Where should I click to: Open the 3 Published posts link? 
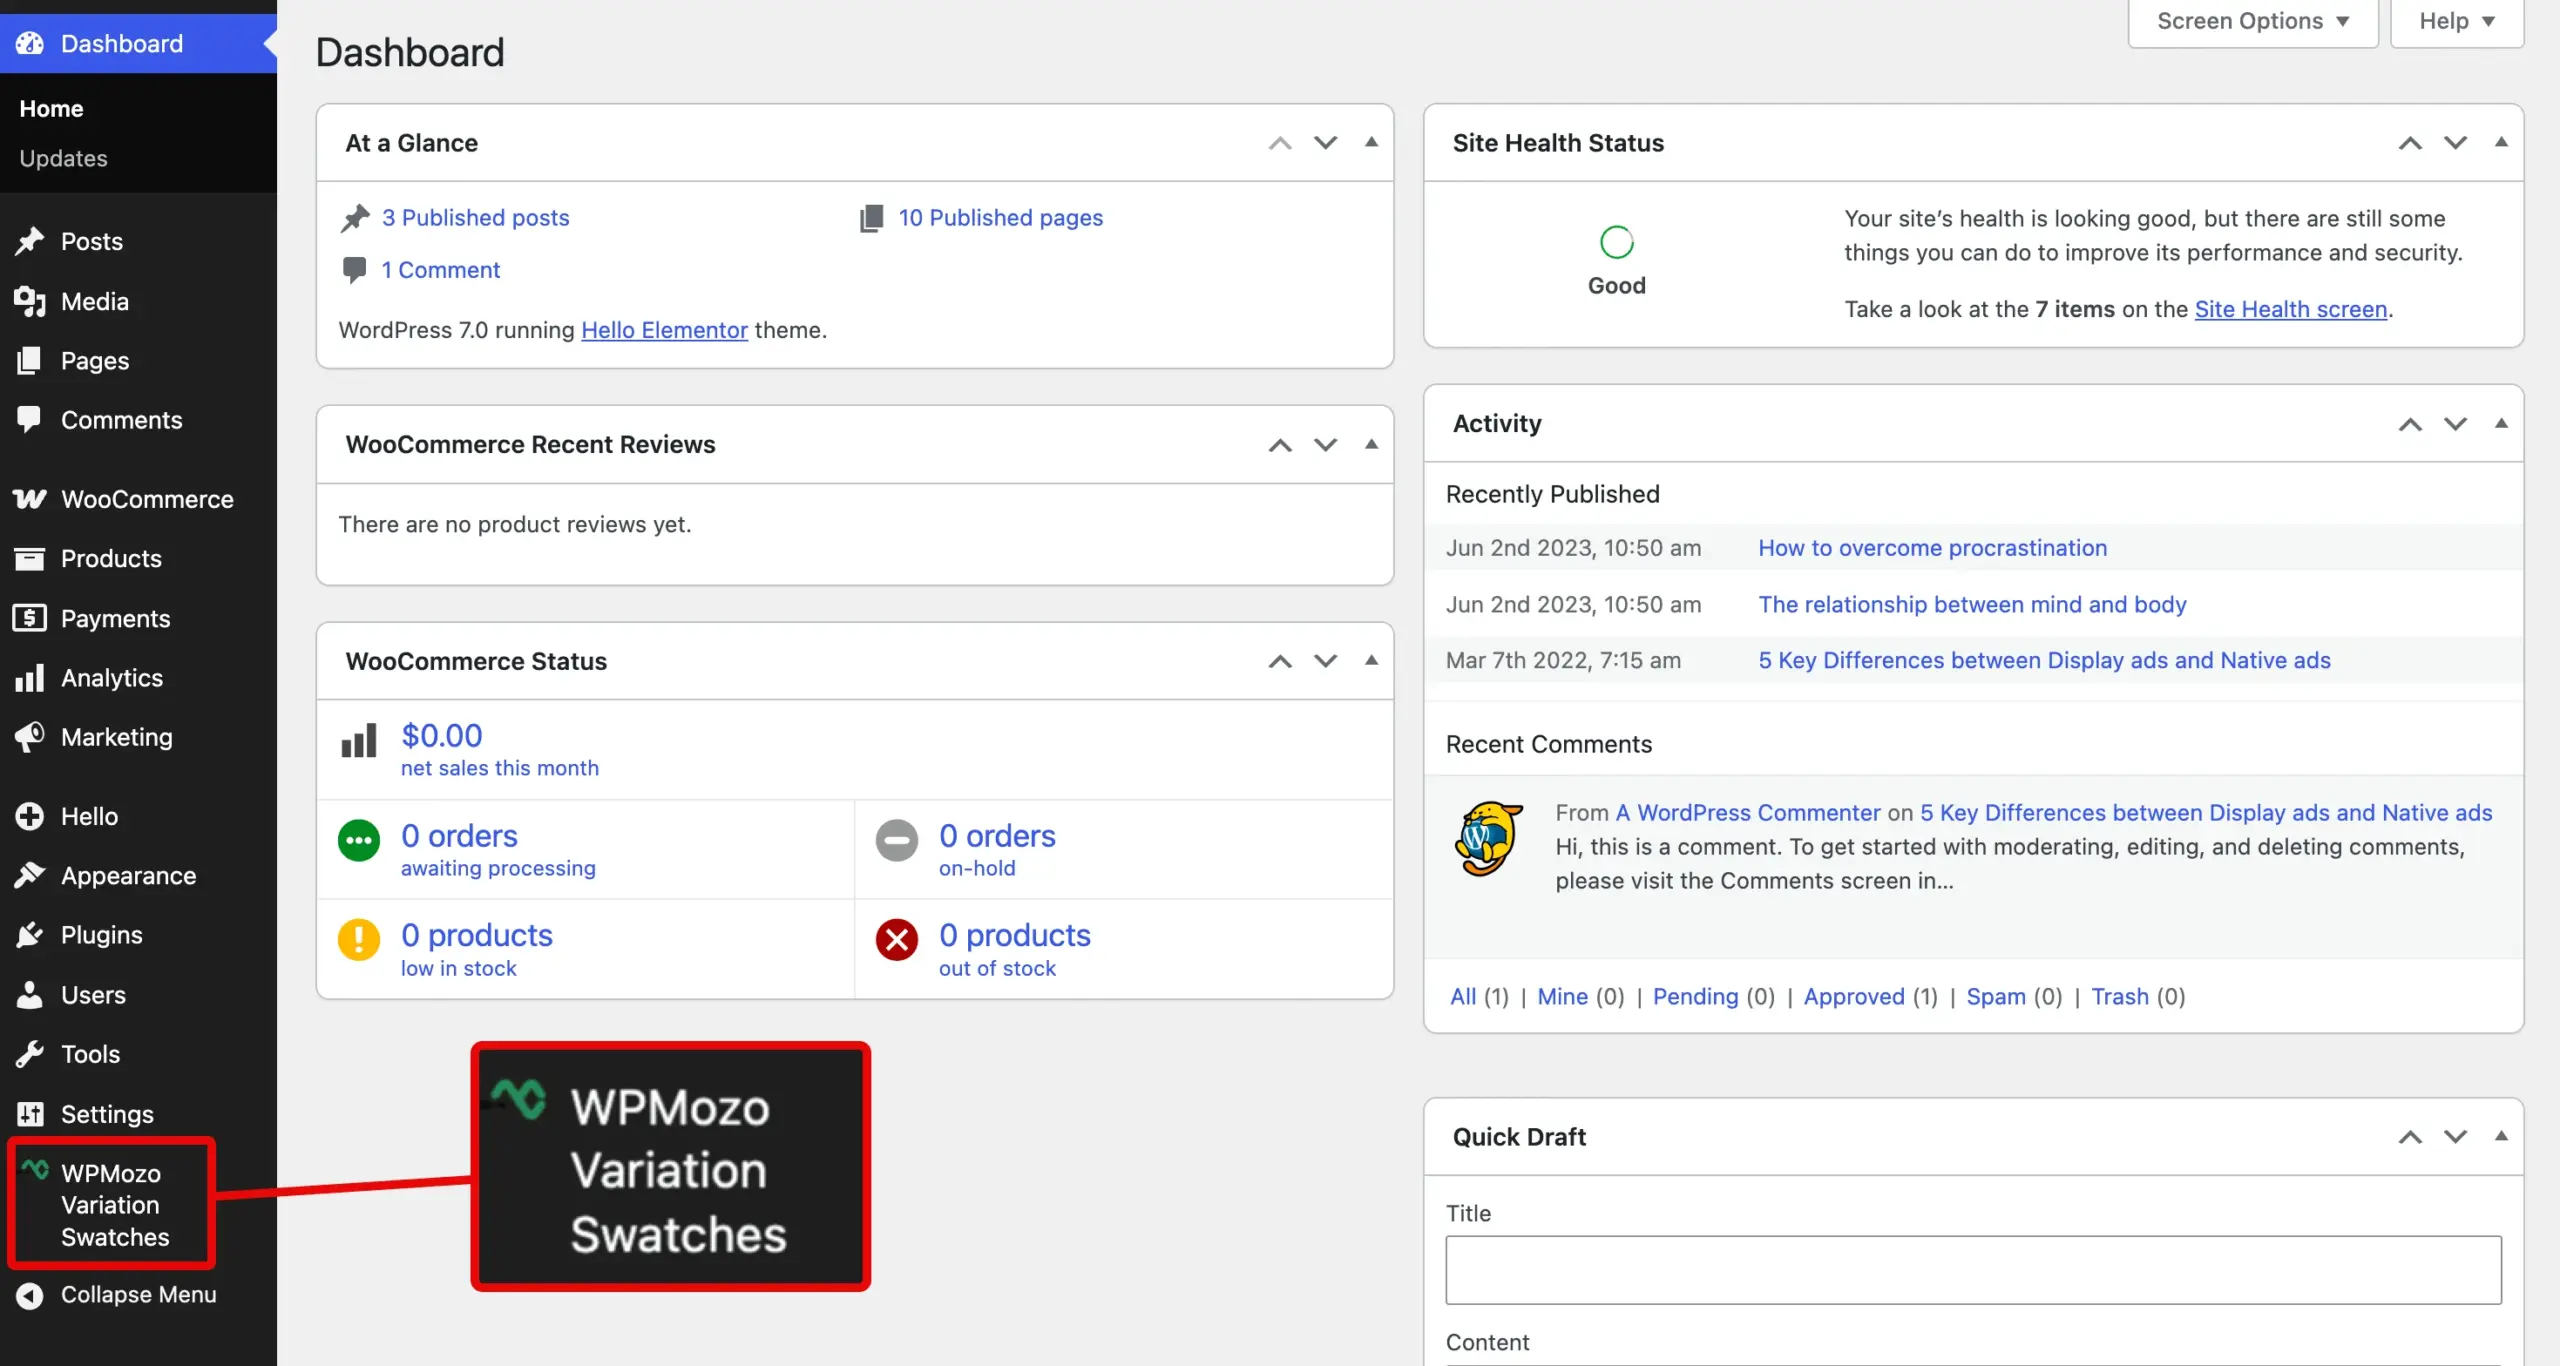pos(475,217)
